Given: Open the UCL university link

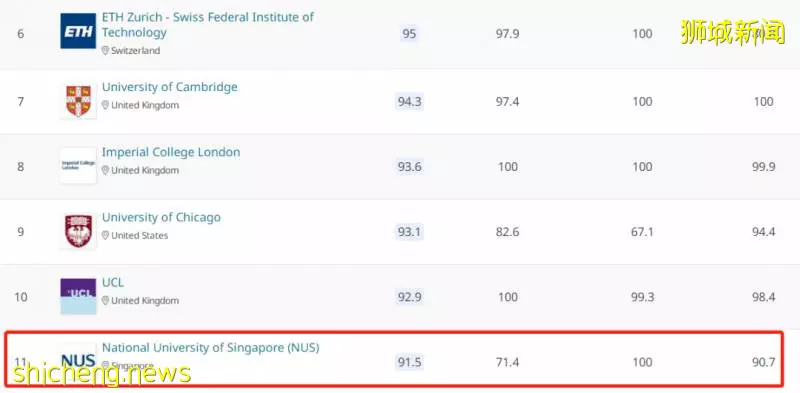Looking at the screenshot, I should tap(113, 282).
